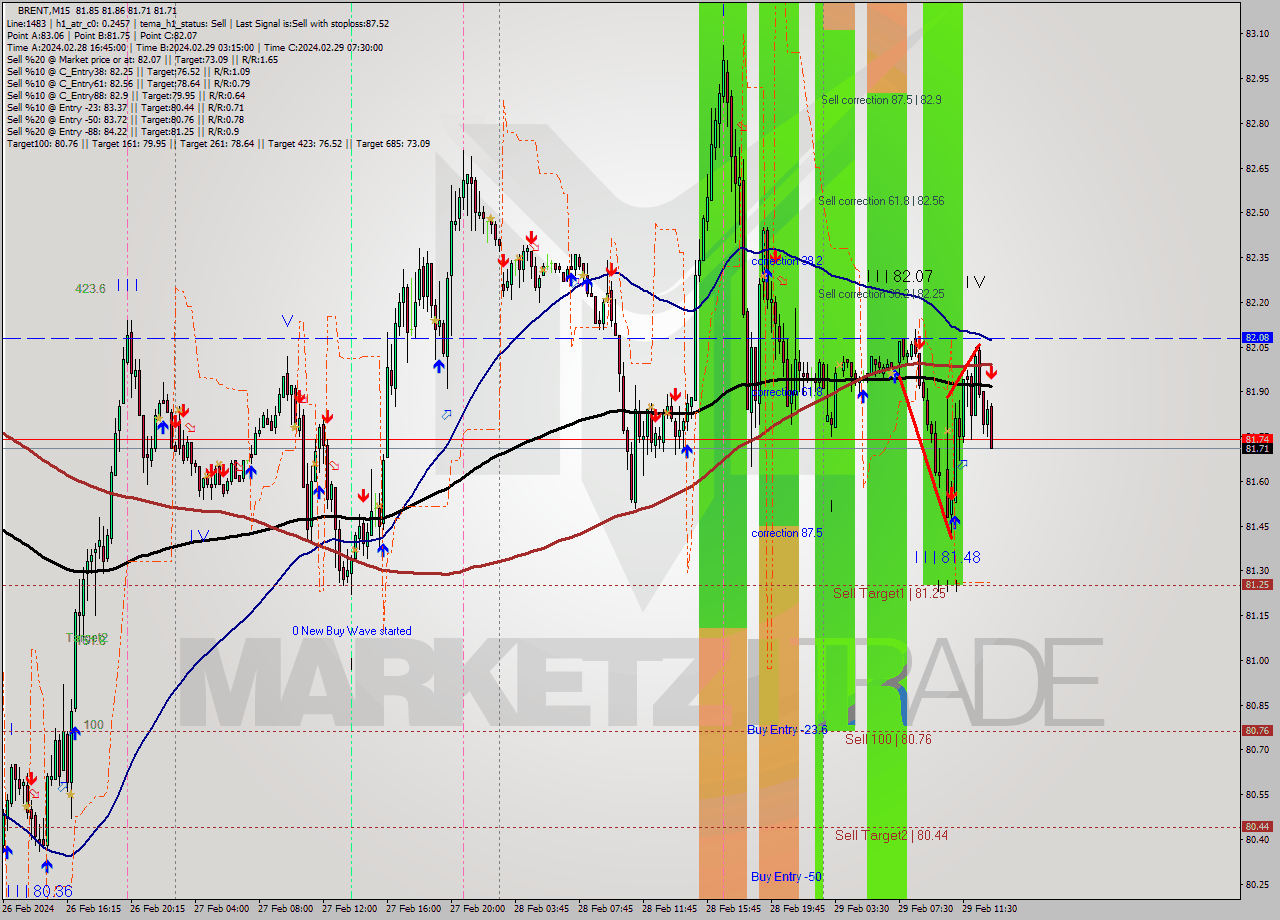Click the blue 82.08 price tag on axis
This screenshot has height=920, width=1280.
point(1257,338)
